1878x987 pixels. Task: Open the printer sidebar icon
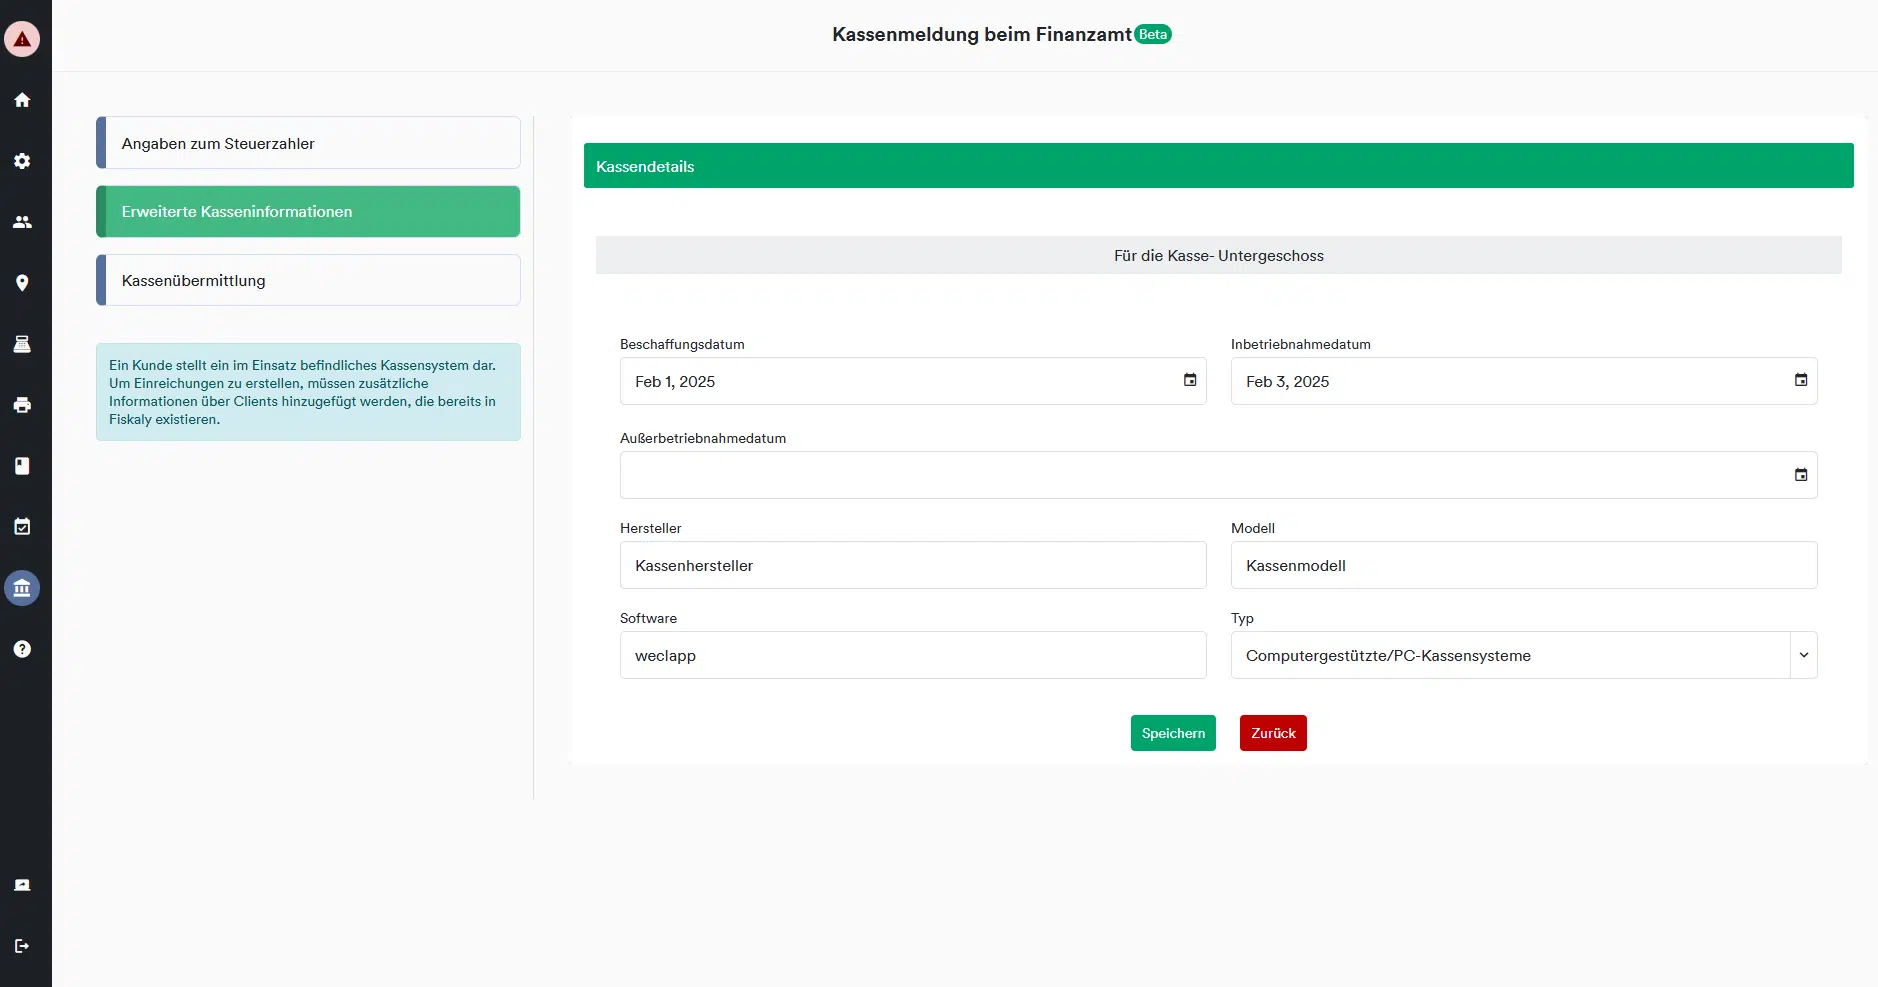click(x=22, y=405)
